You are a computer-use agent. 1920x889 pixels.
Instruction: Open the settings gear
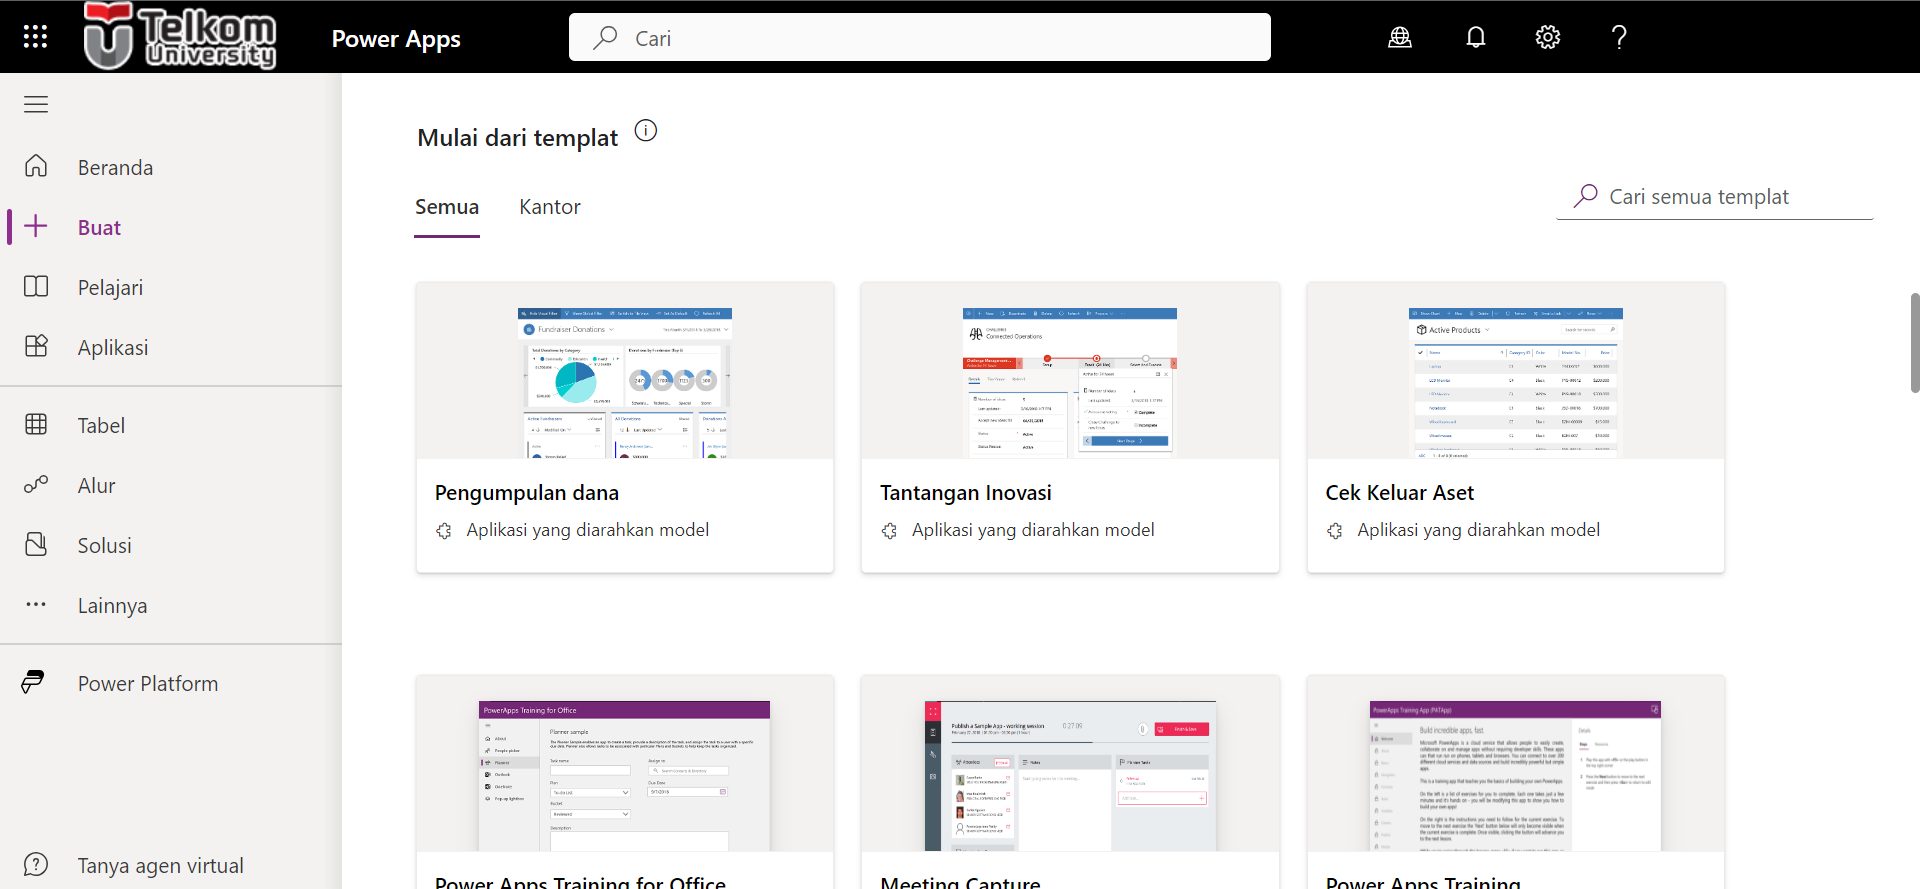point(1547,37)
